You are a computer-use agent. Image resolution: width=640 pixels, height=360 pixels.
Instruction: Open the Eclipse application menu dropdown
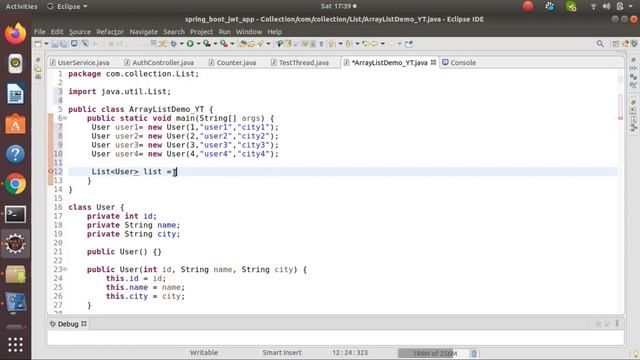[67, 6]
